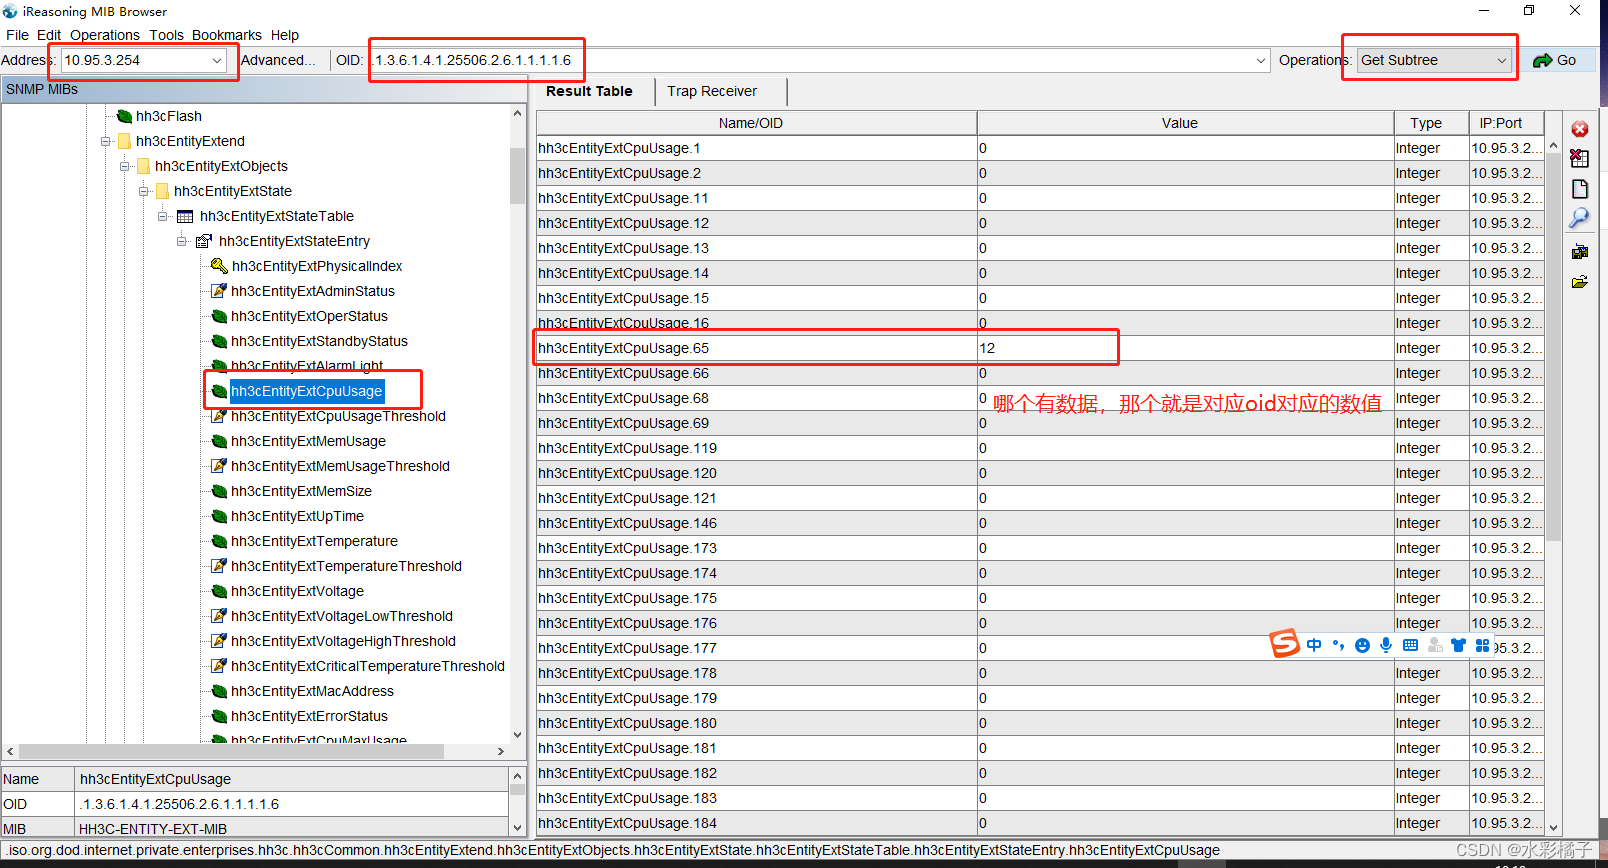The image size is (1608, 868).
Task: Click table icon of hh3cEntityExtStateTable
Action: pyautogui.click(x=185, y=216)
